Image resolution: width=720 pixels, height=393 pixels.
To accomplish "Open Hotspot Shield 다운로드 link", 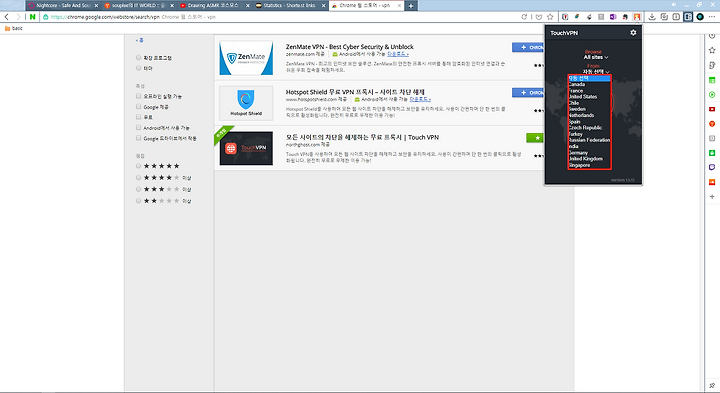I will 420,99.
